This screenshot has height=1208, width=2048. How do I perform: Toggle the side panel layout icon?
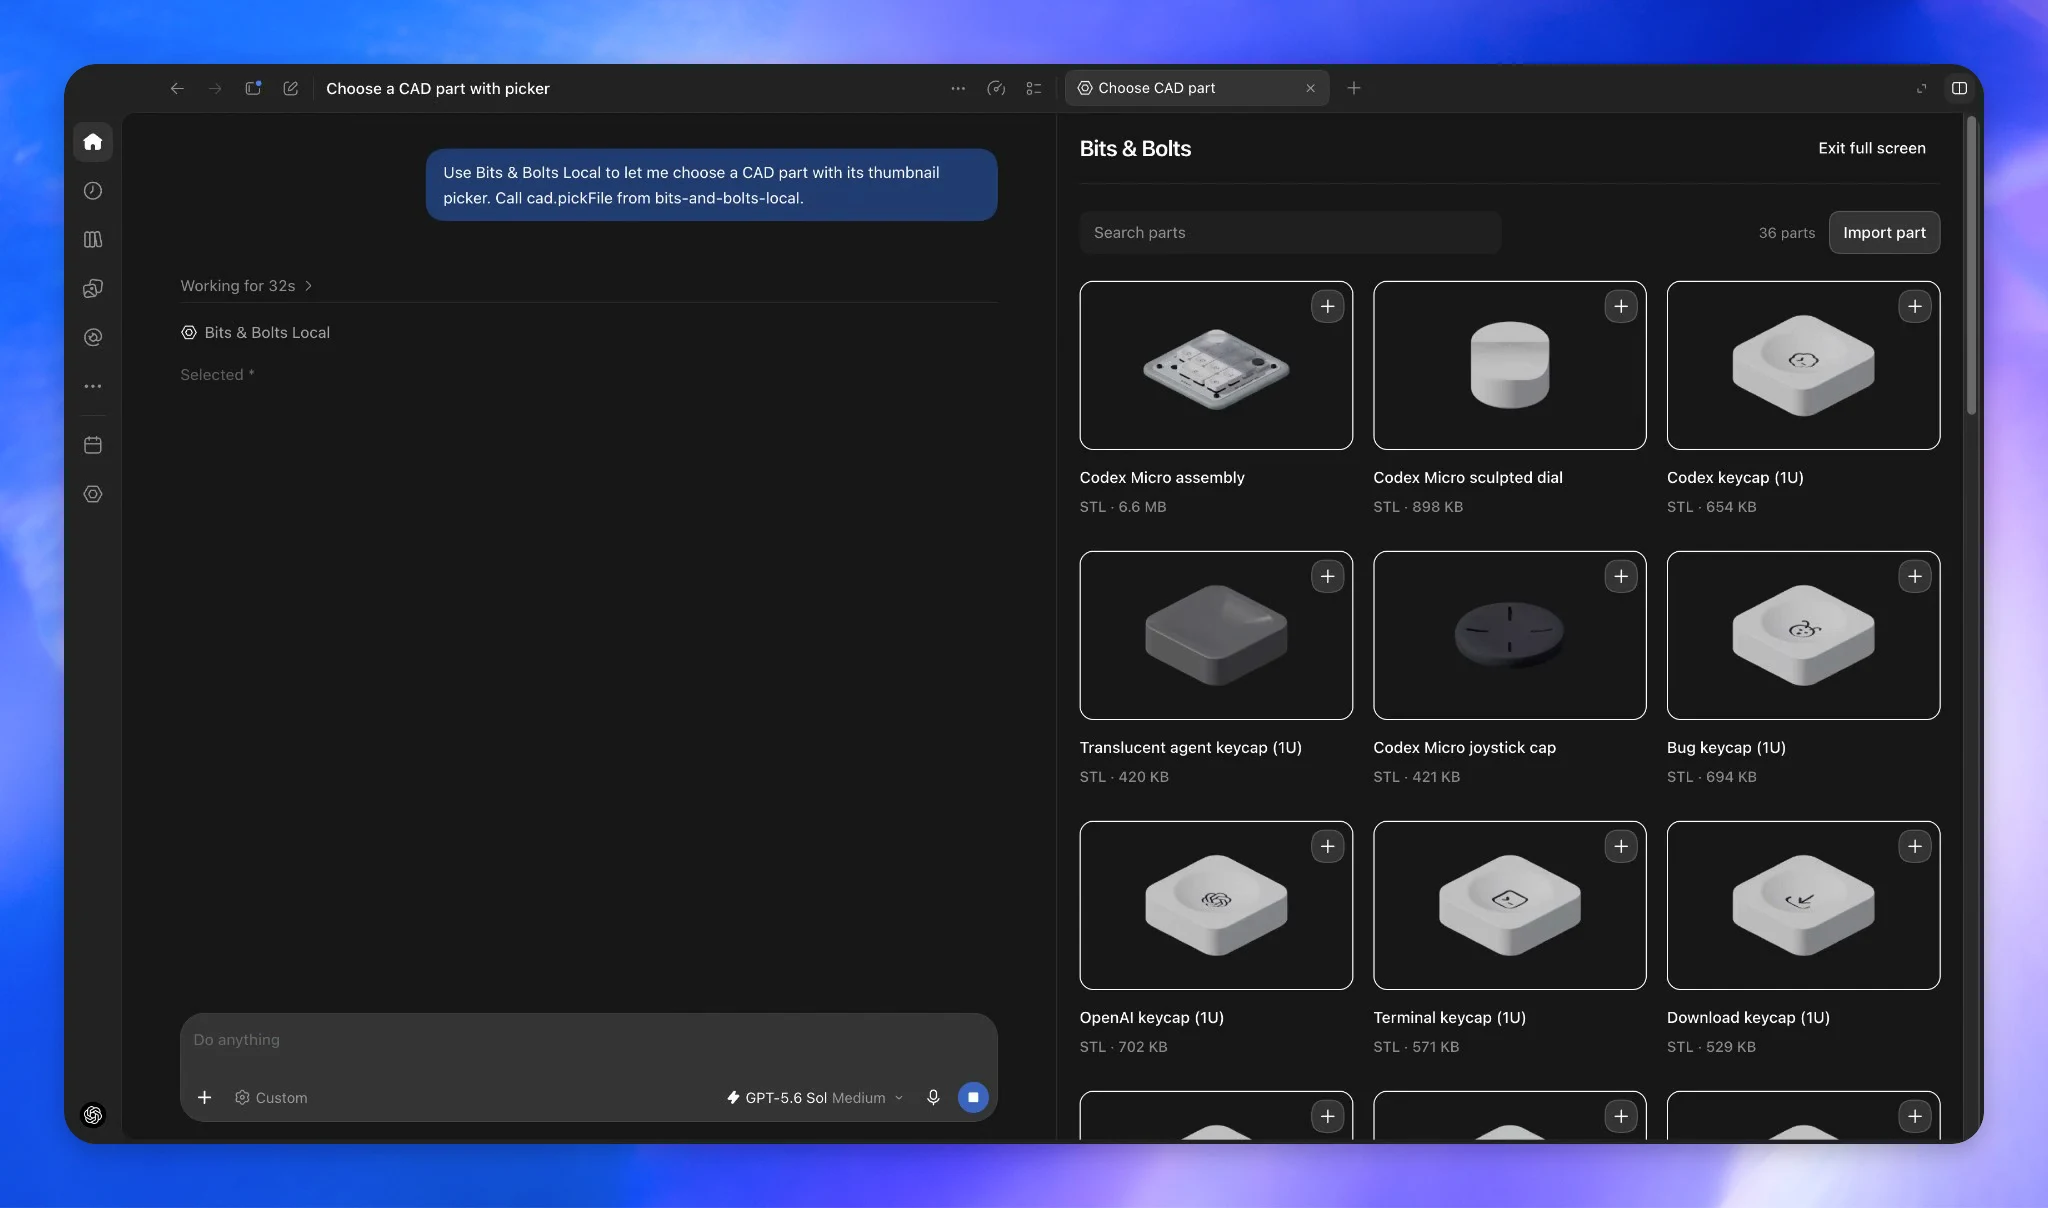pyautogui.click(x=1959, y=88)
